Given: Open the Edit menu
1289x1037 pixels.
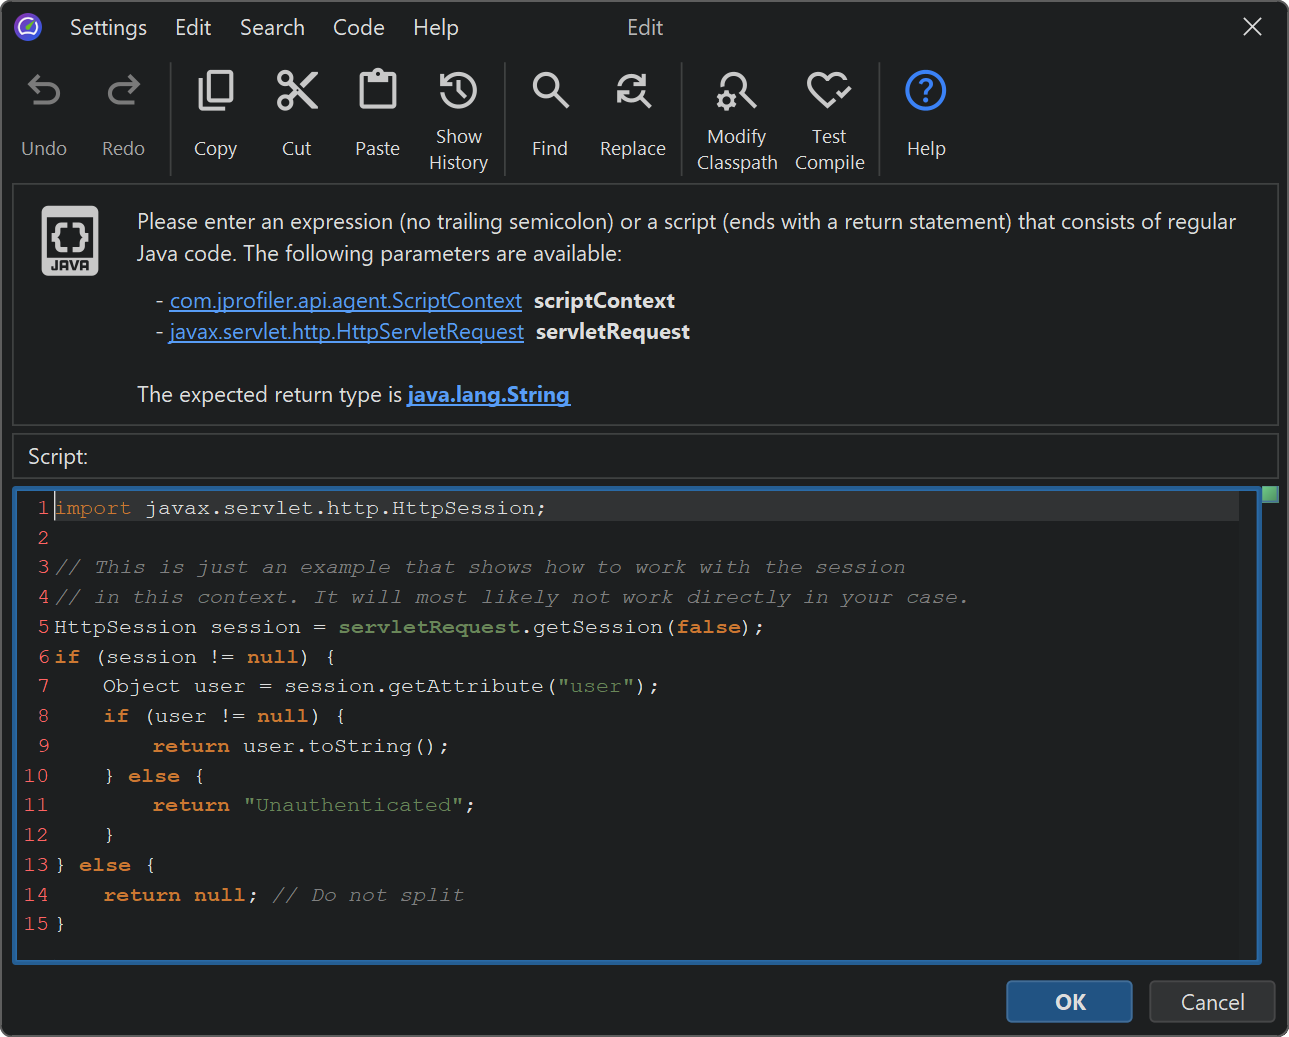Looking at the screenshot, I should 193,28.
